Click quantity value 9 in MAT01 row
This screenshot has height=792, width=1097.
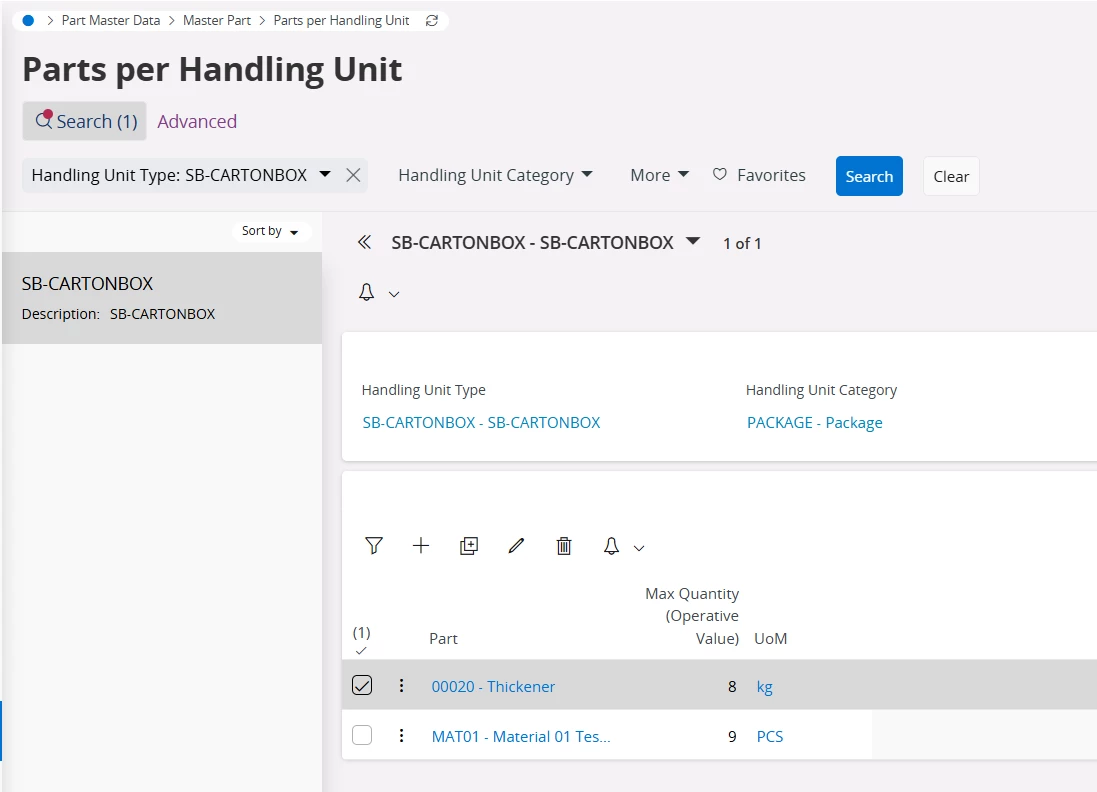[732, 737]
